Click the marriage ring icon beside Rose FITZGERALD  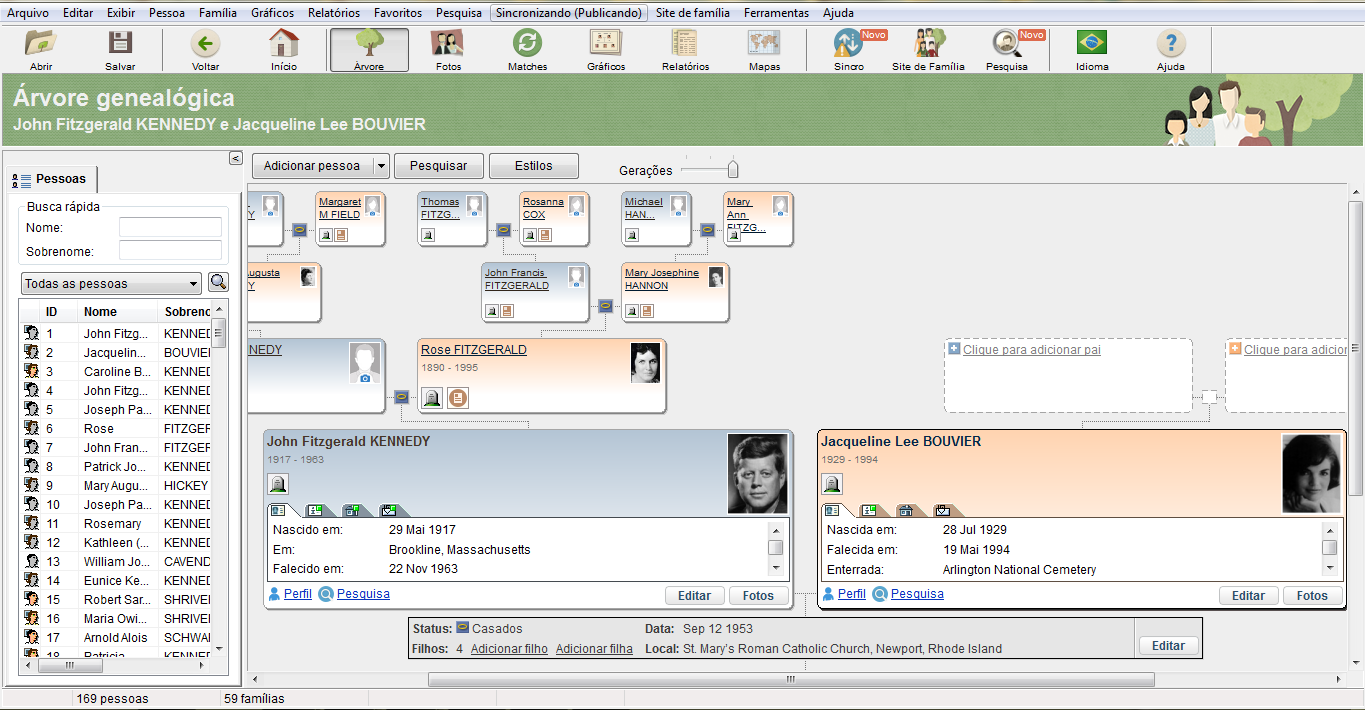pyautogui.click(x=400, y=396)
